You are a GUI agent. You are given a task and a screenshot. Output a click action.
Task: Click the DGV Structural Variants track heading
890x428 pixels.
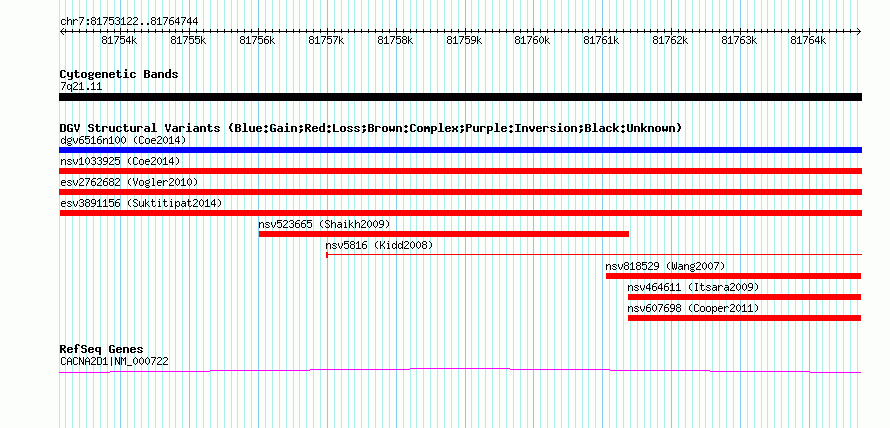click(371, 128)
